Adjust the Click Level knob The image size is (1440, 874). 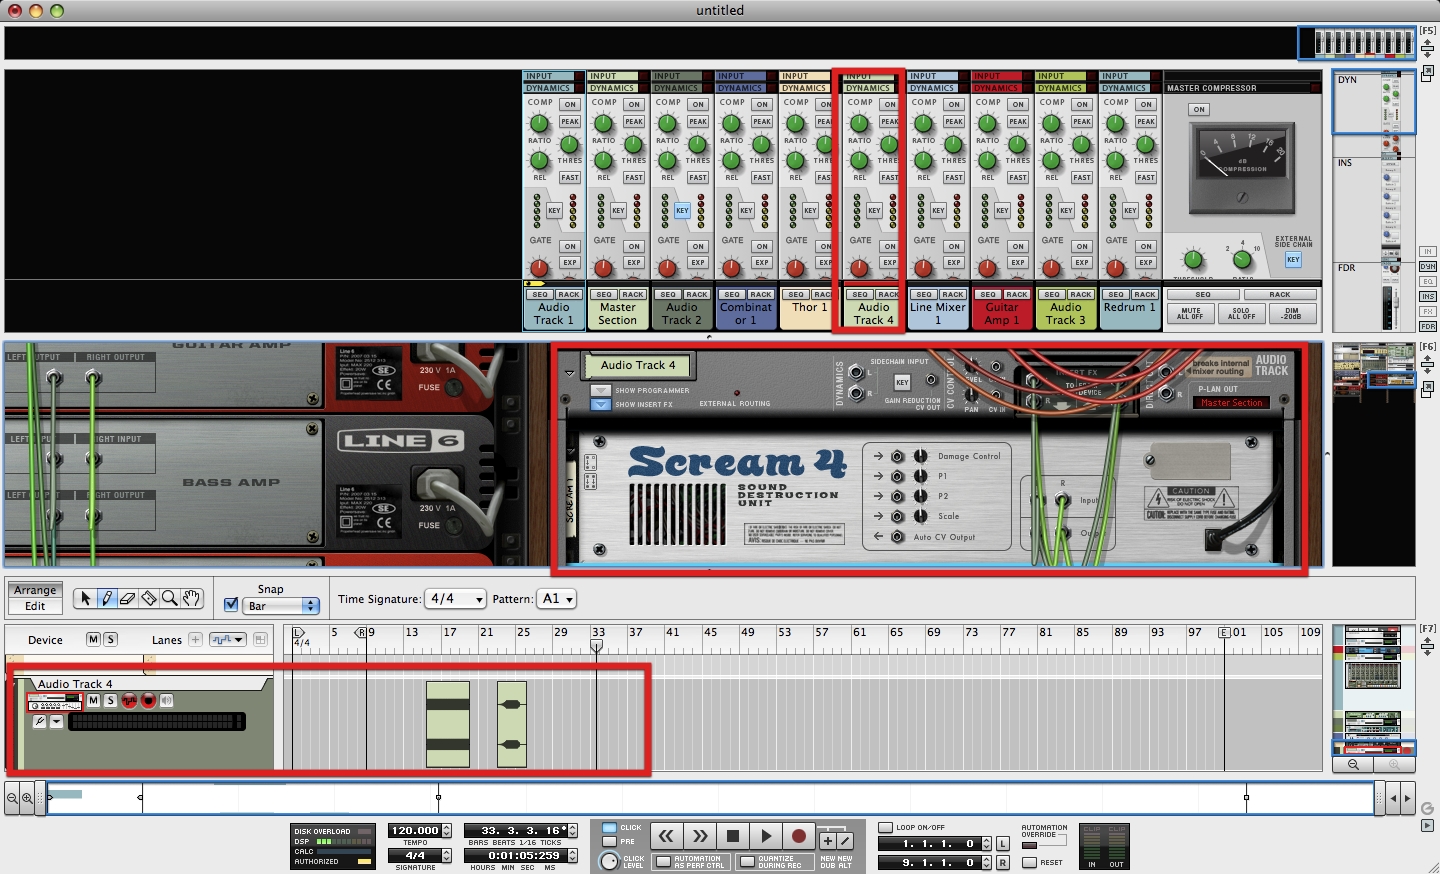(609, 861)
